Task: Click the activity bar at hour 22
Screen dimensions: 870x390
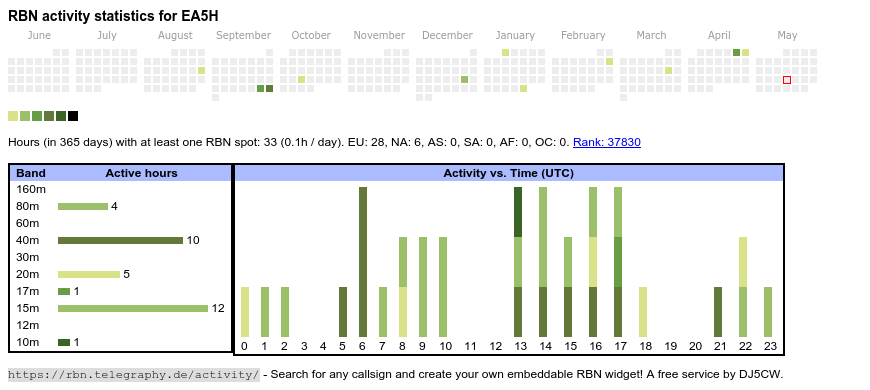Action: point(743,287)
